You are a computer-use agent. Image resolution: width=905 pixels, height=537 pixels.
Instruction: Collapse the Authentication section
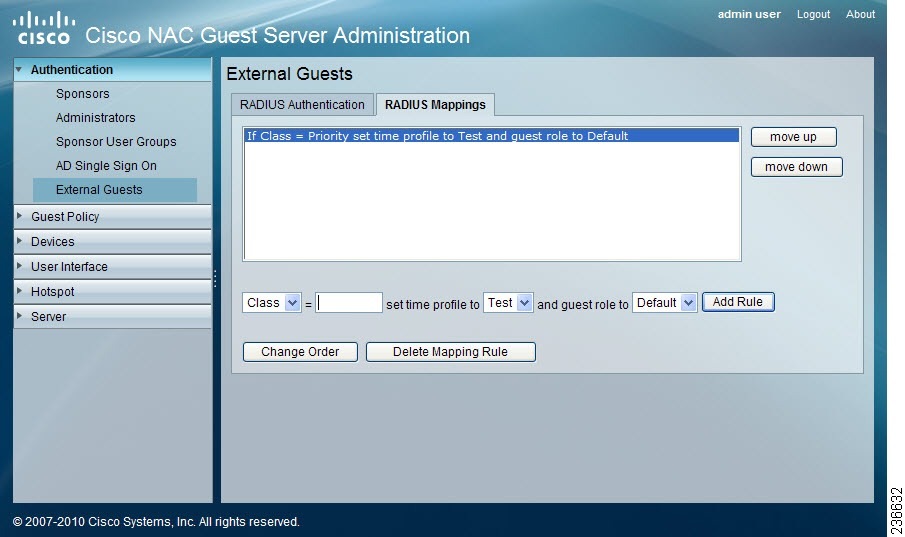(113, 69)
